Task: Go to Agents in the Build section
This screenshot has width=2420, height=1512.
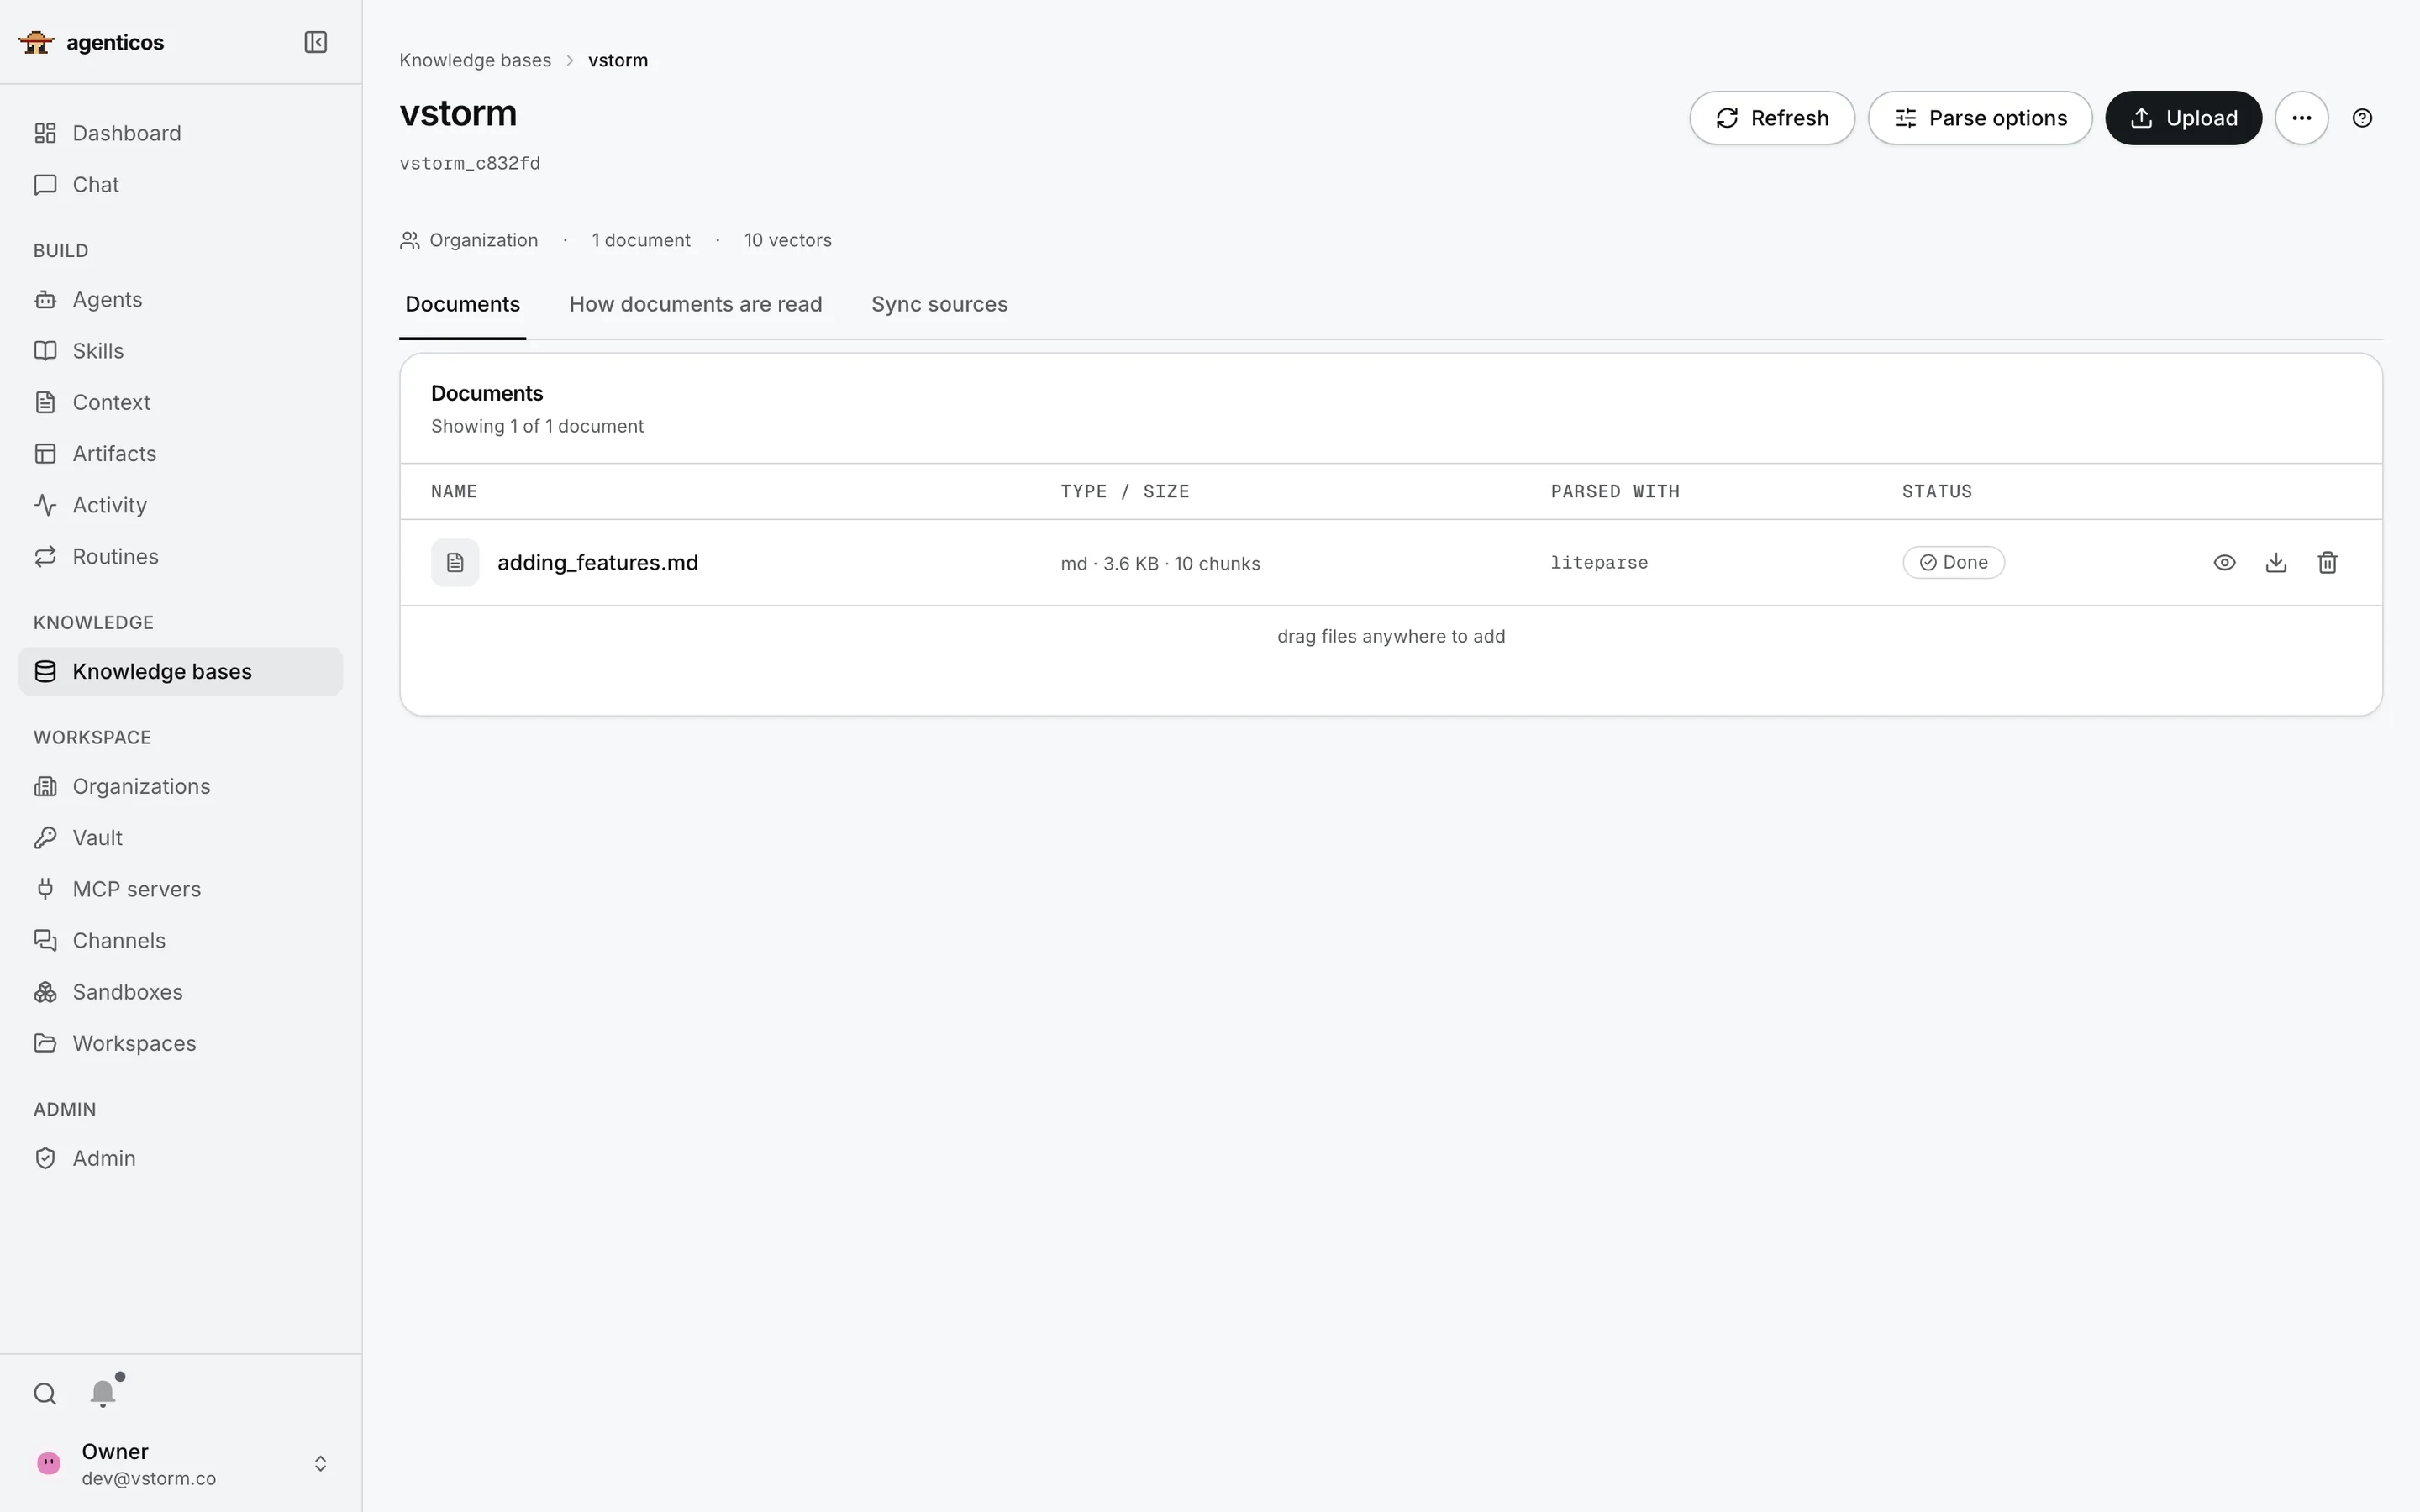Action: click(x=180, y=299)
